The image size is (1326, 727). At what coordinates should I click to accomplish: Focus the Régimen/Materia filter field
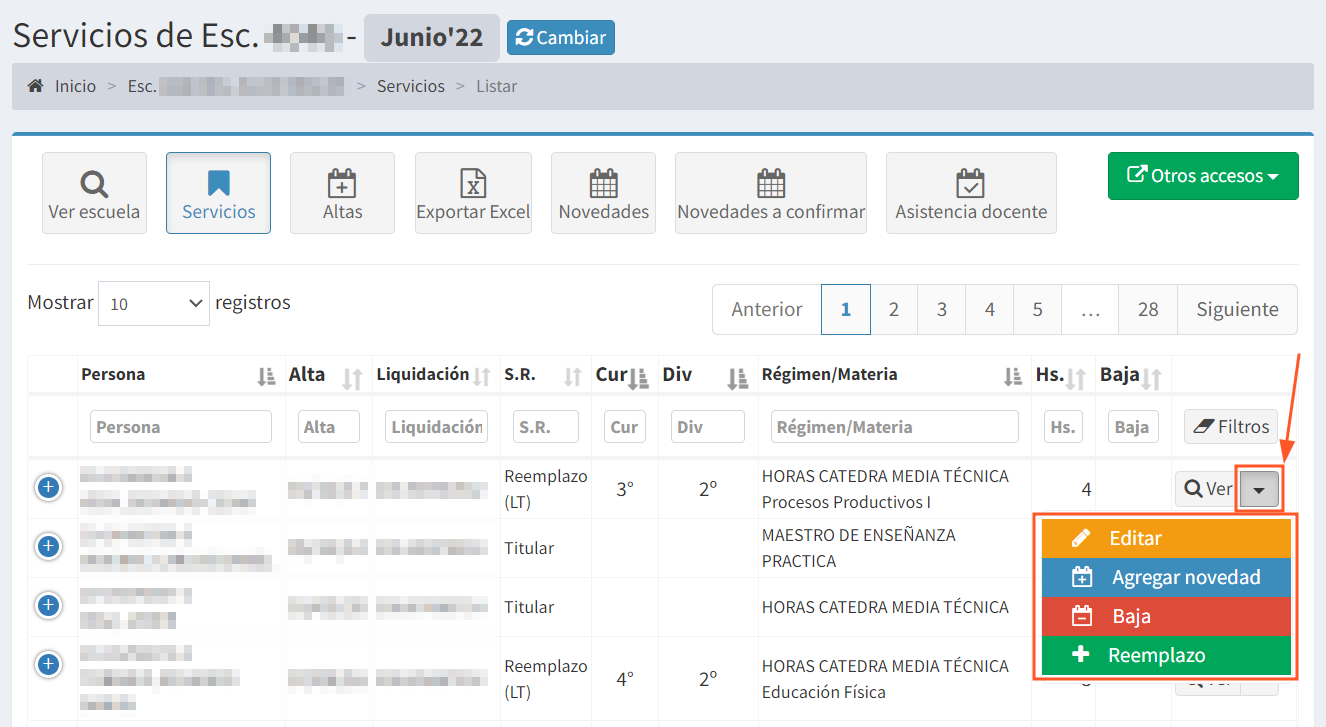(x=895, y=427)
